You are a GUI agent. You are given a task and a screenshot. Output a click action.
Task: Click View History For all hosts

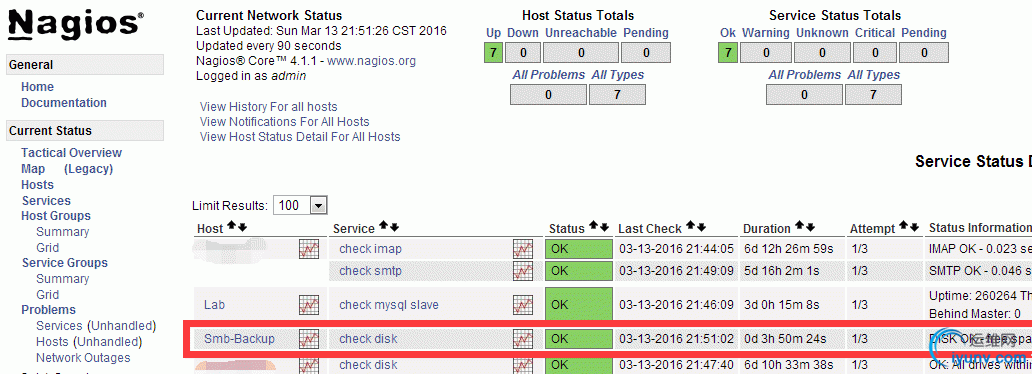[x=269, y=107]
